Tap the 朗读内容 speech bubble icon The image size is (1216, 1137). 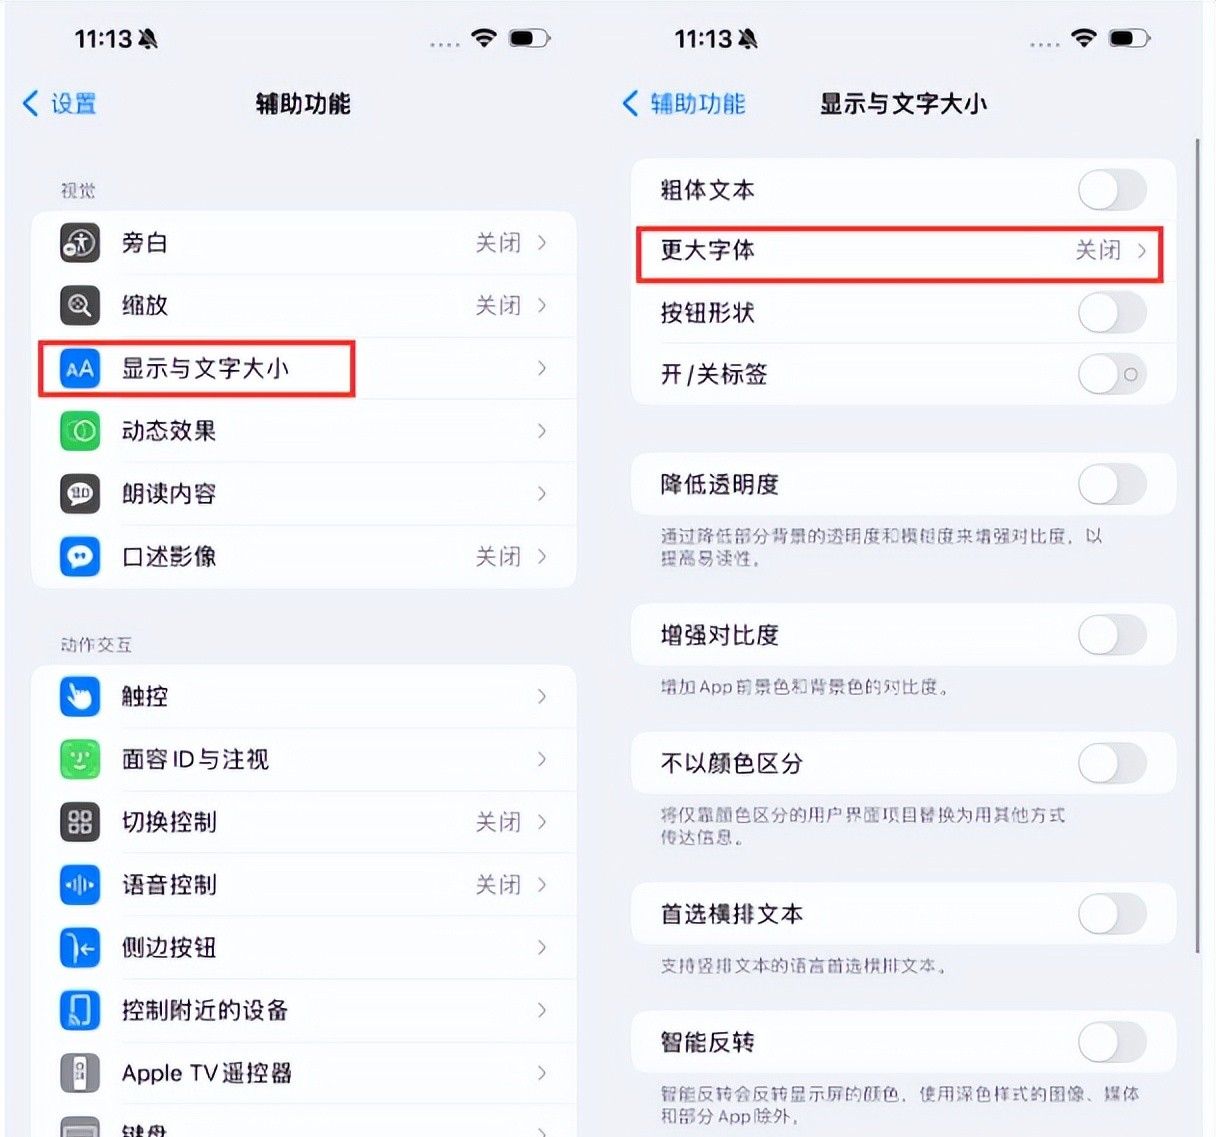tap(80, 494)
